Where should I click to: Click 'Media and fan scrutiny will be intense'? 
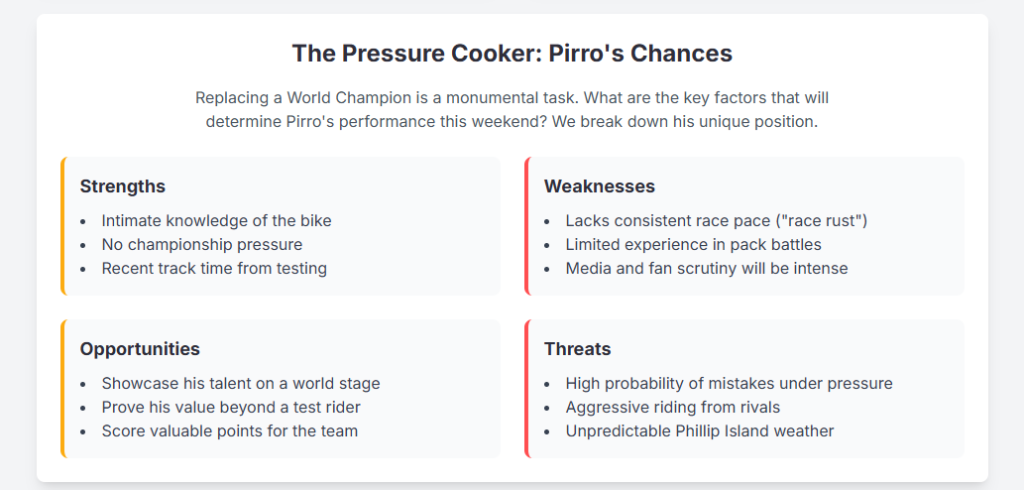(706, 268)
